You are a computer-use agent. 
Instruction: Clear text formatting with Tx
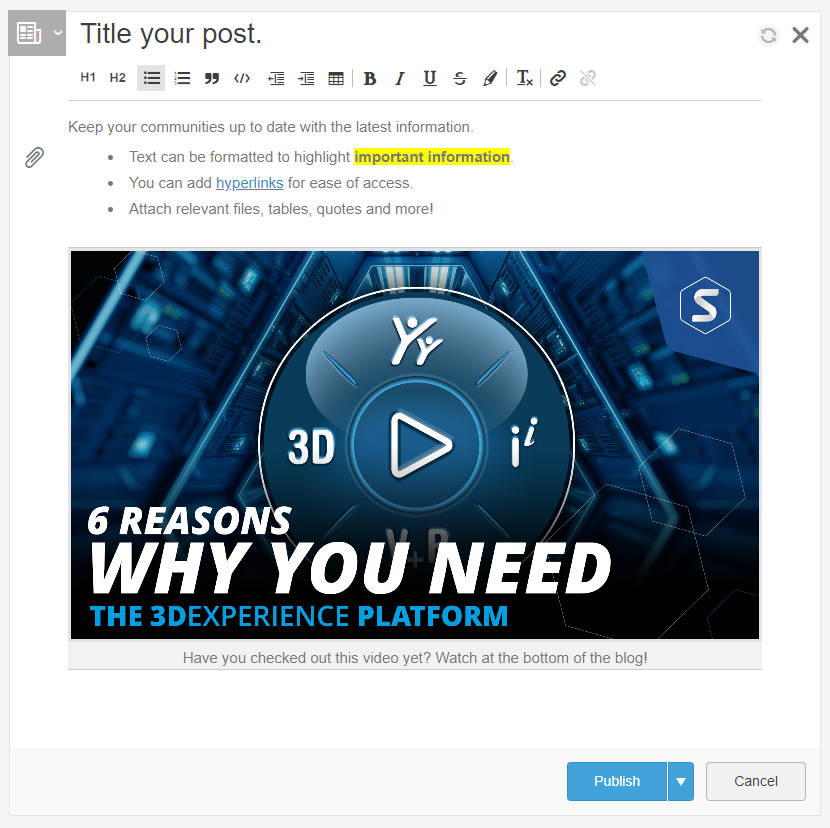[x=524, y=77]
